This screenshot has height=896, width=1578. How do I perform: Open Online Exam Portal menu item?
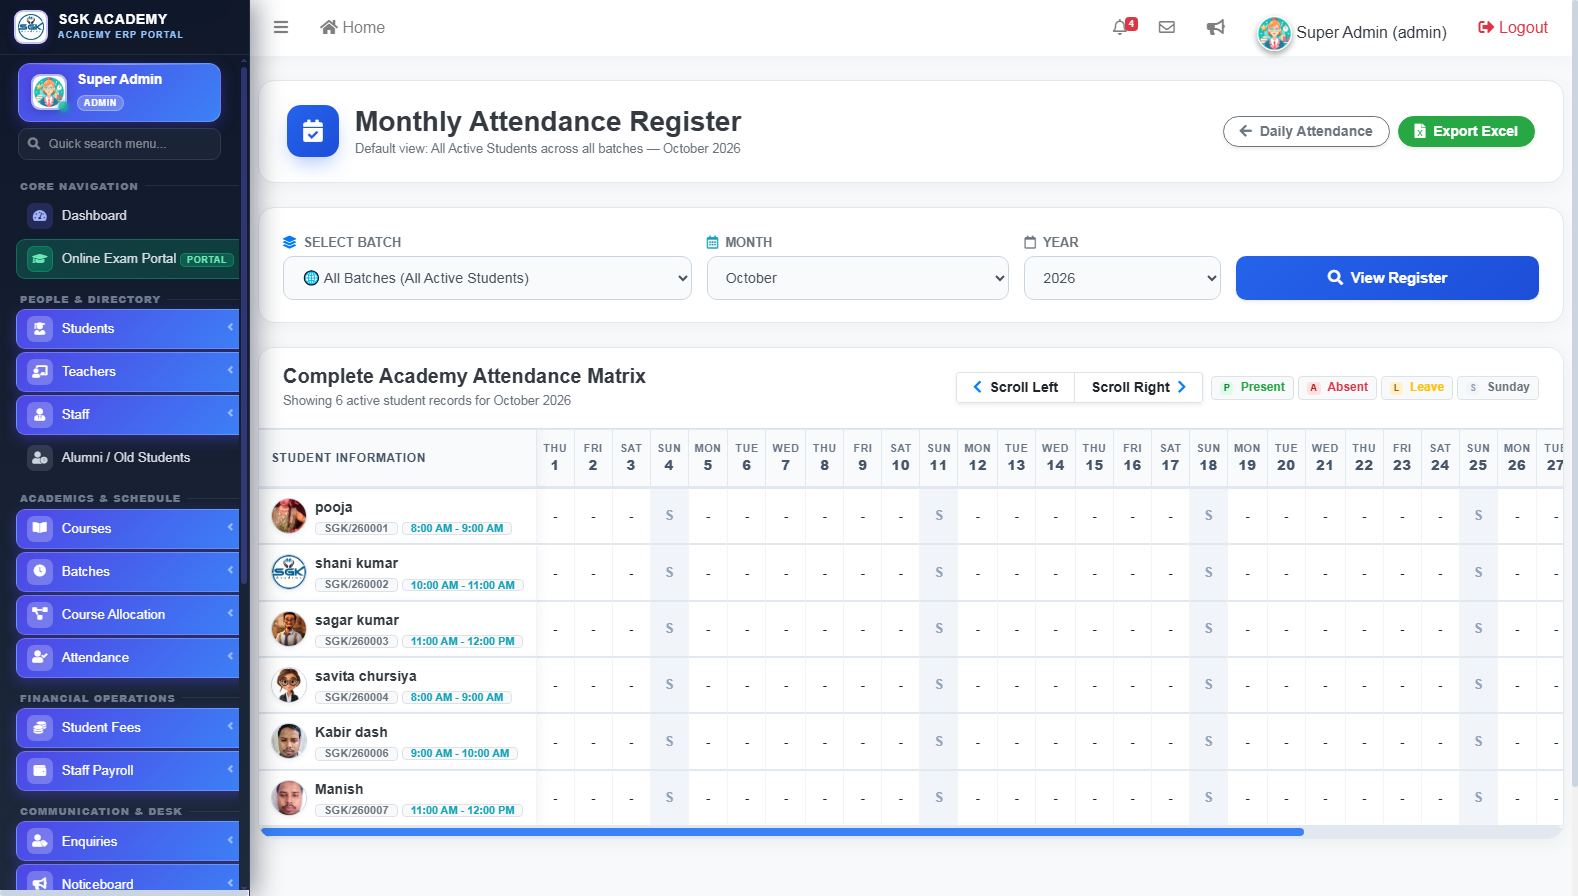tap(128, 258)
